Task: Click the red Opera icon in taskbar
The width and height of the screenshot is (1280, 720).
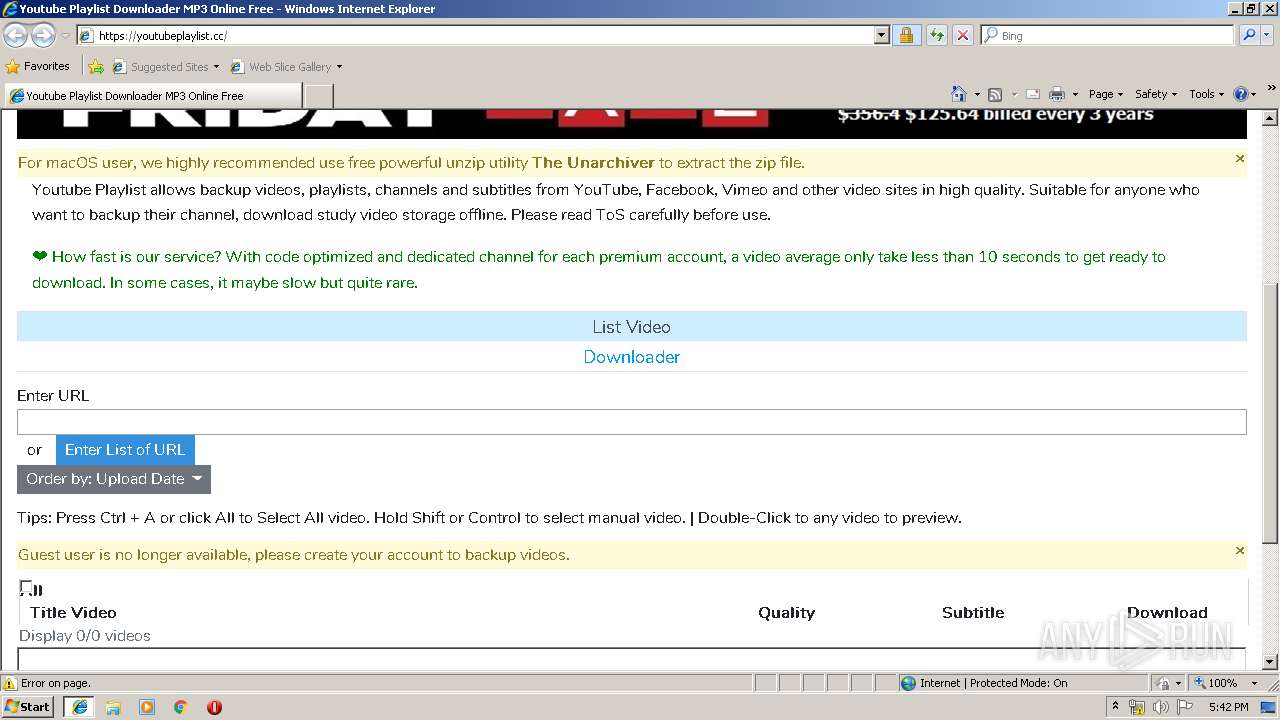Action: tap(214, 707)
